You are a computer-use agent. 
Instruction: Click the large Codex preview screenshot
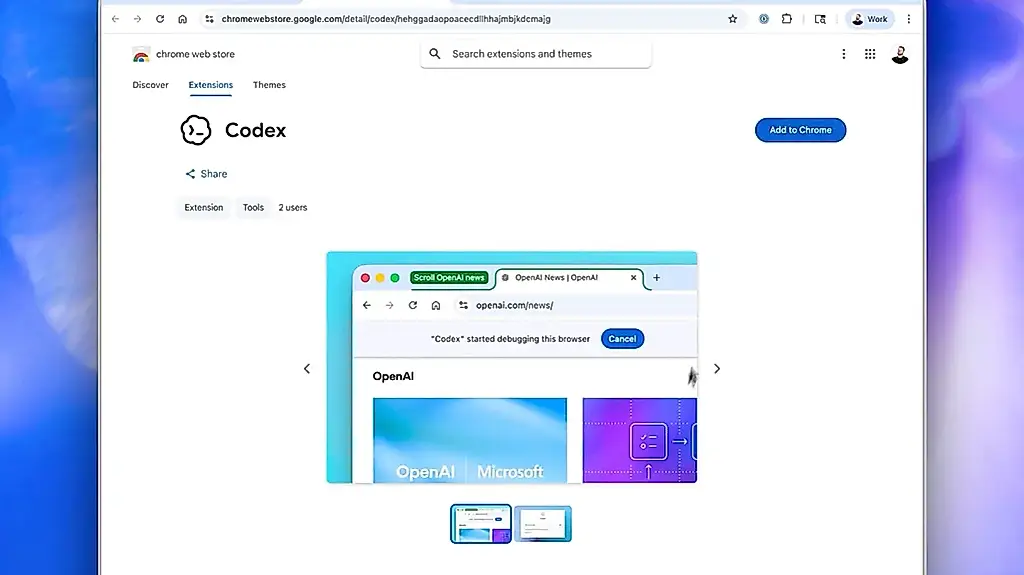pos(512,367)
